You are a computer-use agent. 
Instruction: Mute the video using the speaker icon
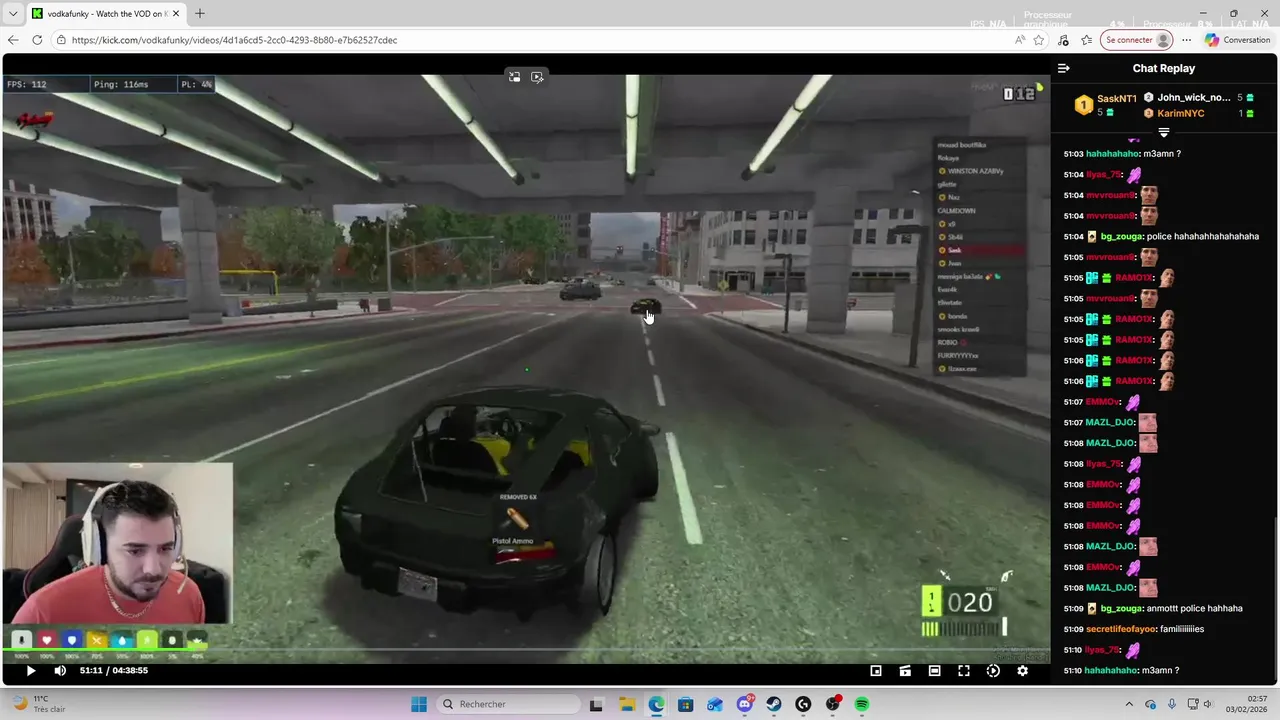pyautogui.click(x=60, y=670)
